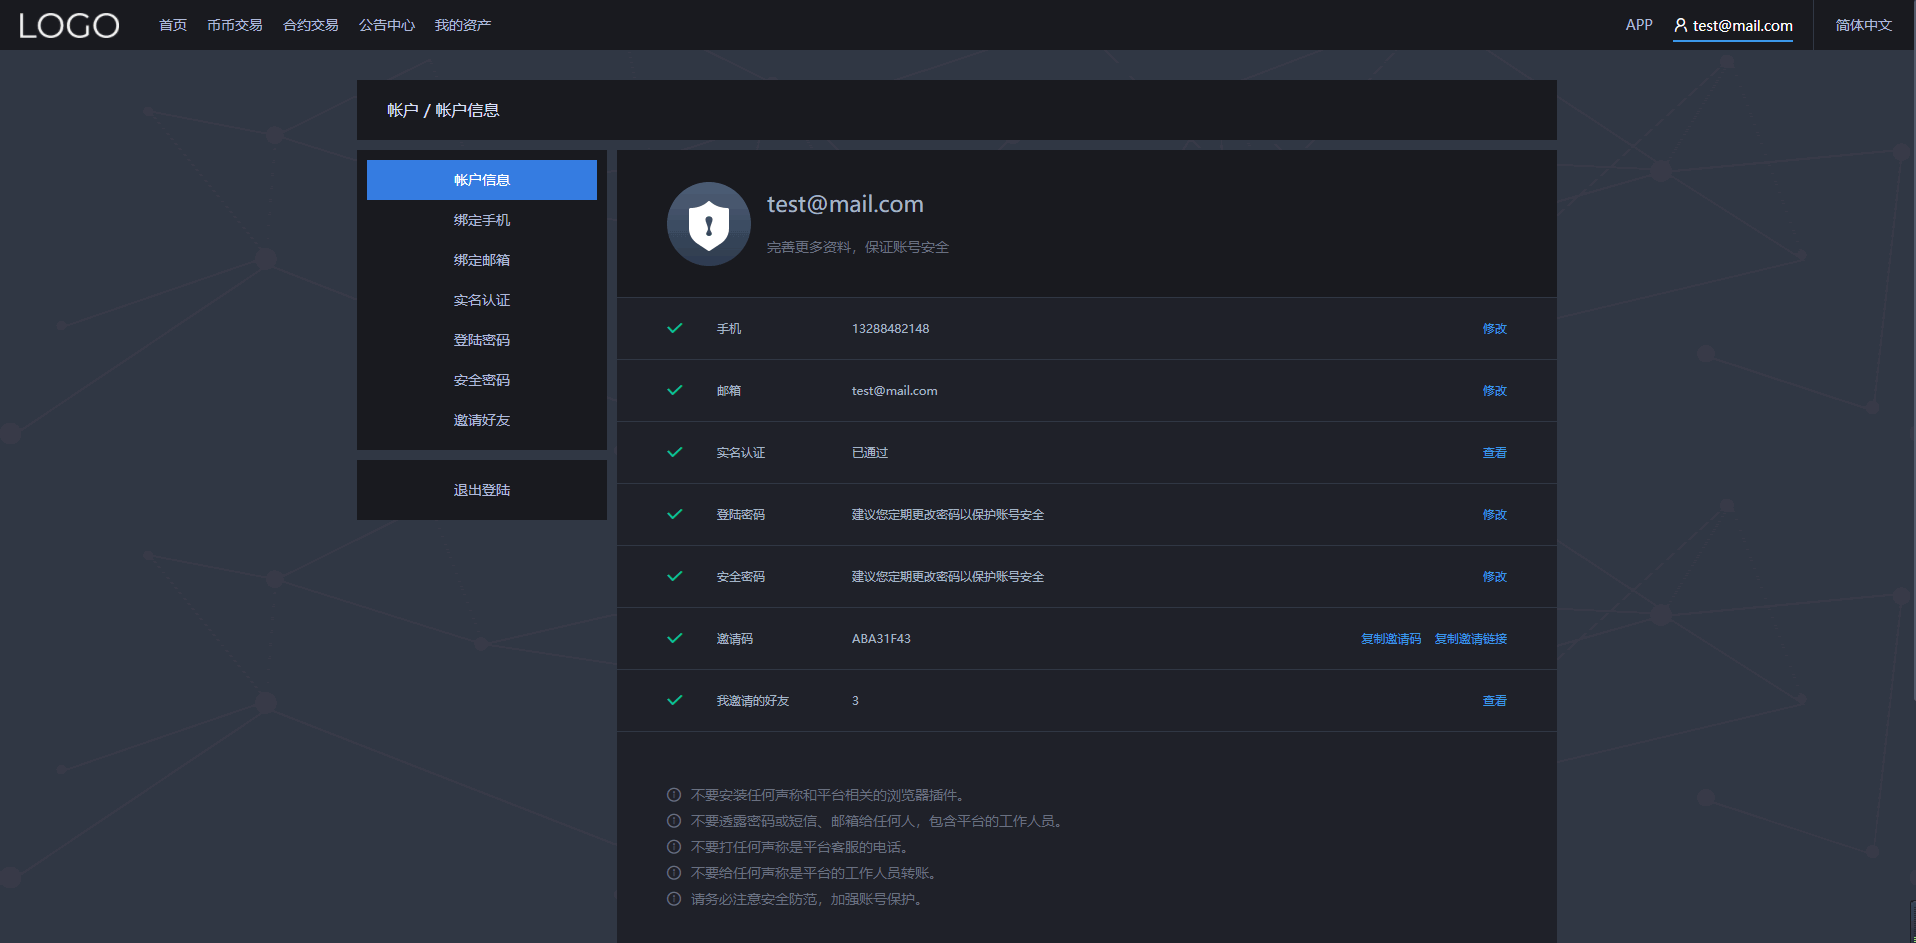Click 复制邀请码 to copy invite code
This screenshot has width=1916, height=943.
(1390, 638)
